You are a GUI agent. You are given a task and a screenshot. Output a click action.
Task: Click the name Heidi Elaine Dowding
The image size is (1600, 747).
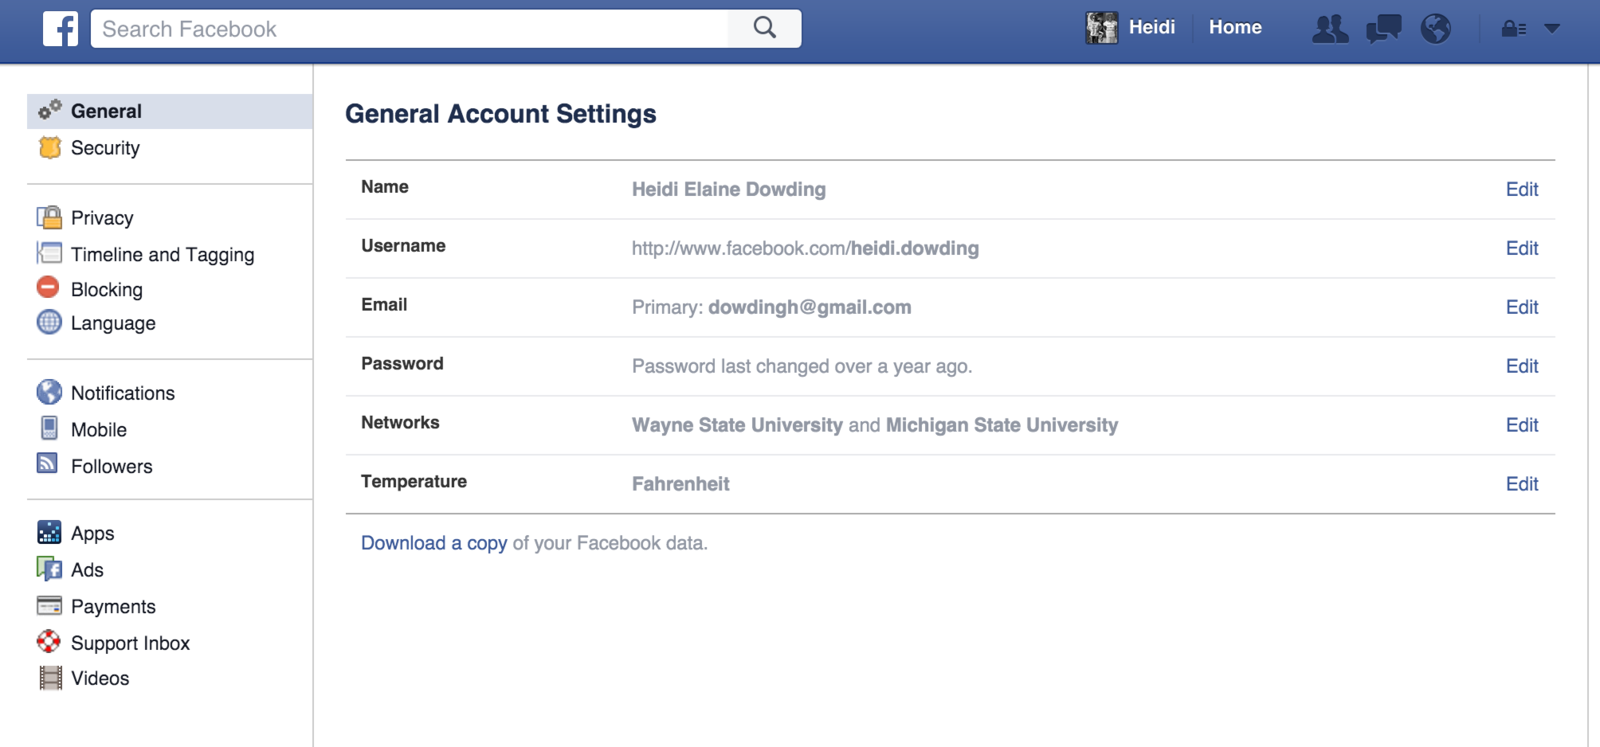tap(729, 189)
